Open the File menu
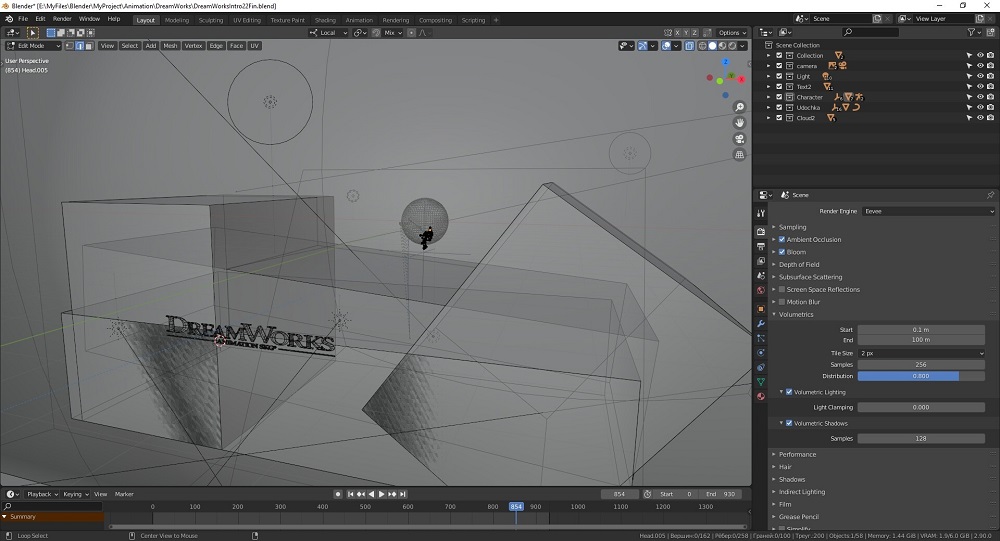This screenshot has width=1000, height=541. [x=23, y=19]
